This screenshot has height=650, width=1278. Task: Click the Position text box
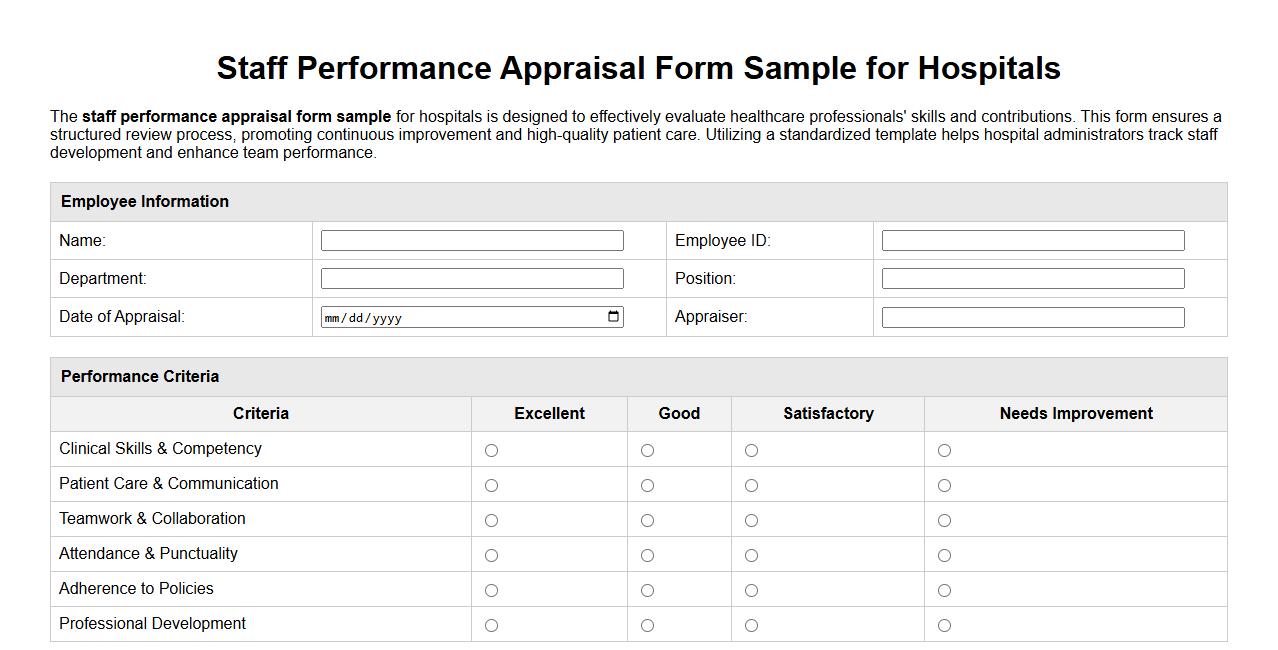tap(1031, 278)
